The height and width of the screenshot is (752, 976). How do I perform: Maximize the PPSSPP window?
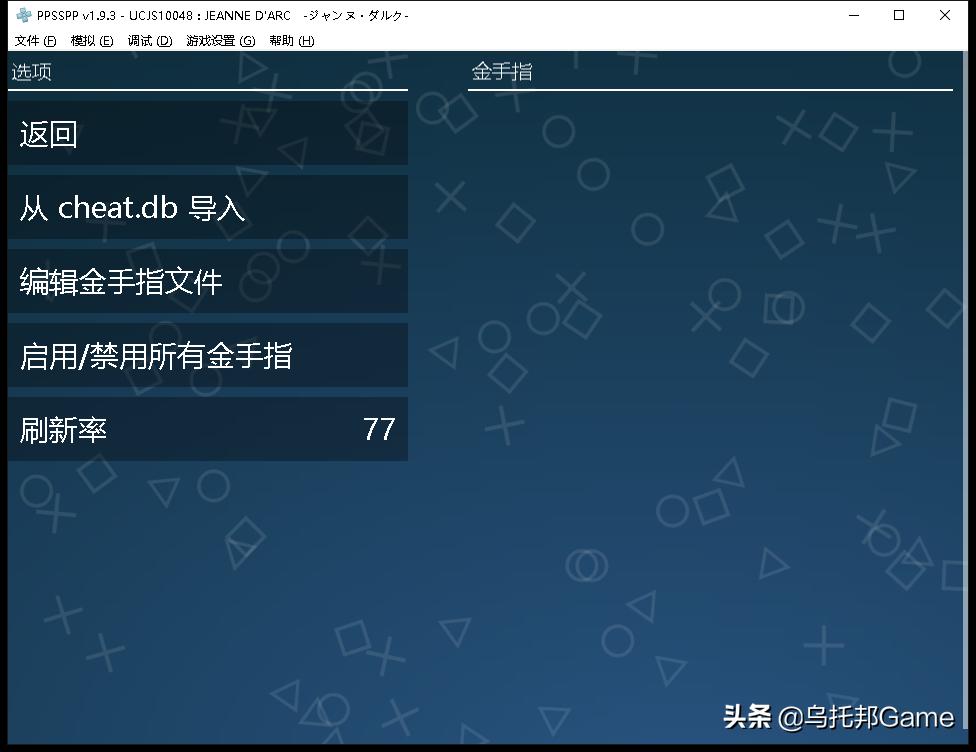(x=900, y=15)
